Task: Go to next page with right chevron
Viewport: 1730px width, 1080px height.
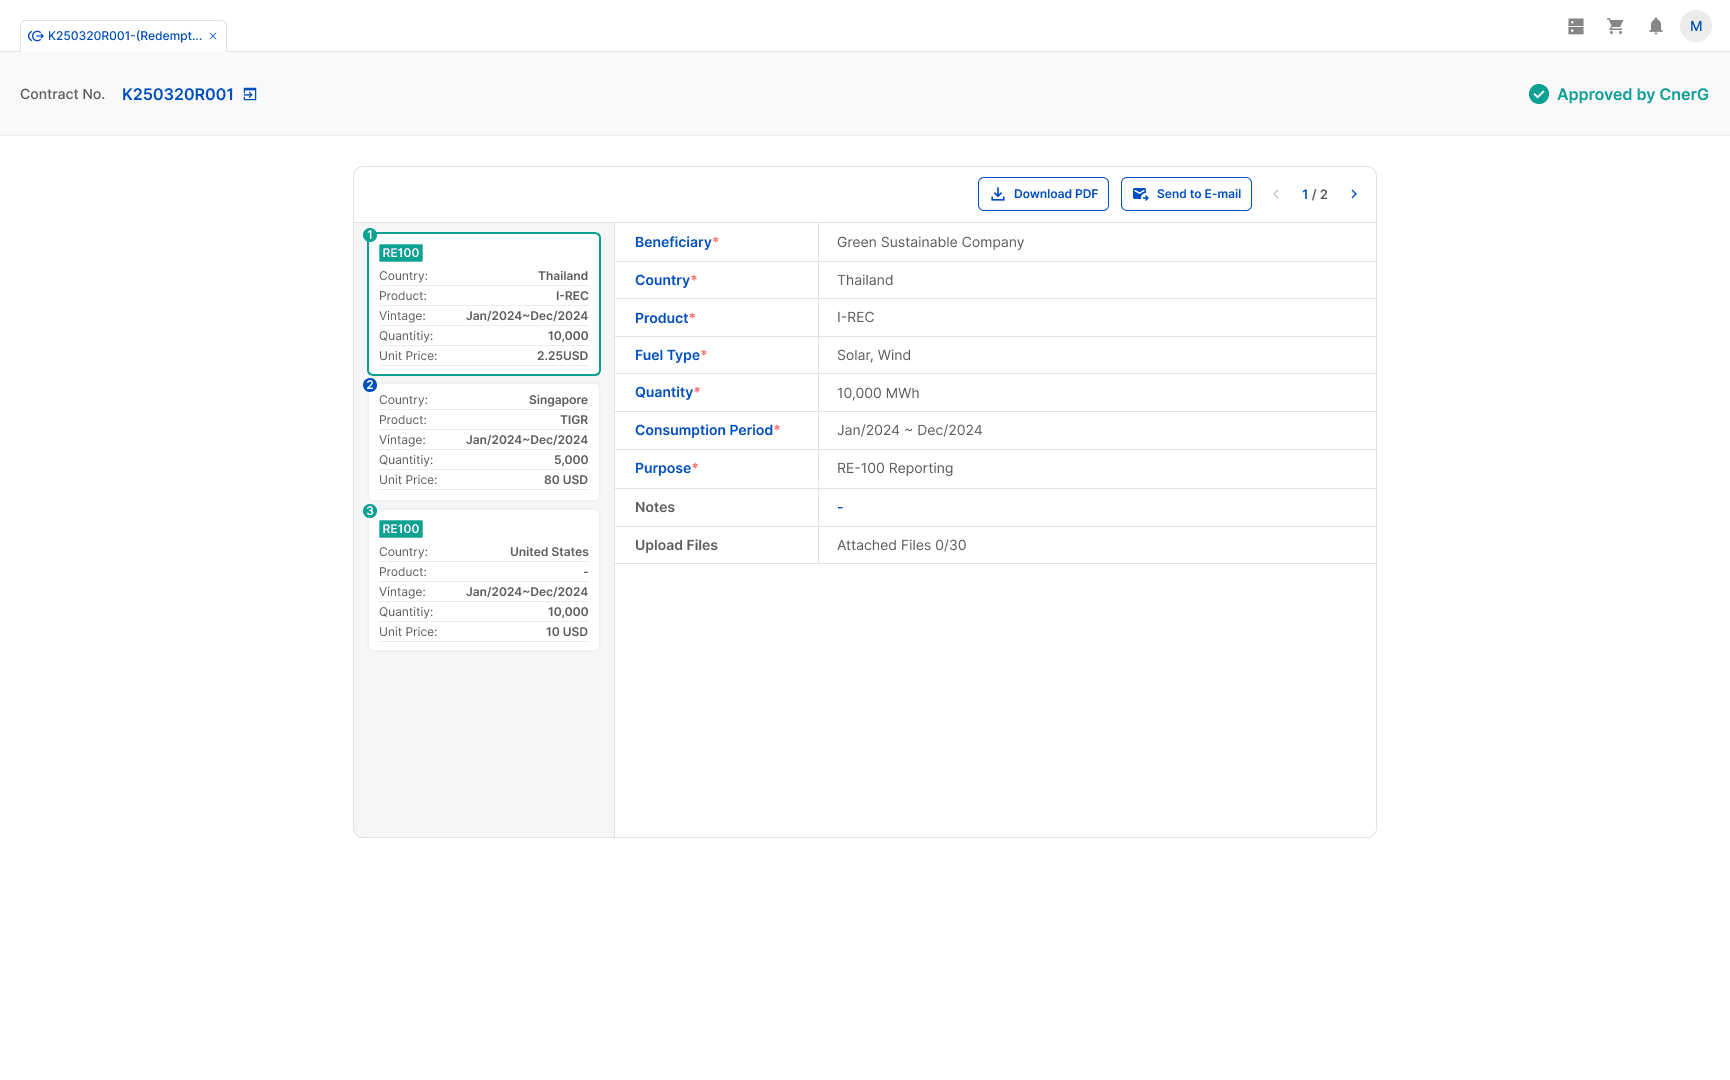Action: click(x=1354, y=194)
